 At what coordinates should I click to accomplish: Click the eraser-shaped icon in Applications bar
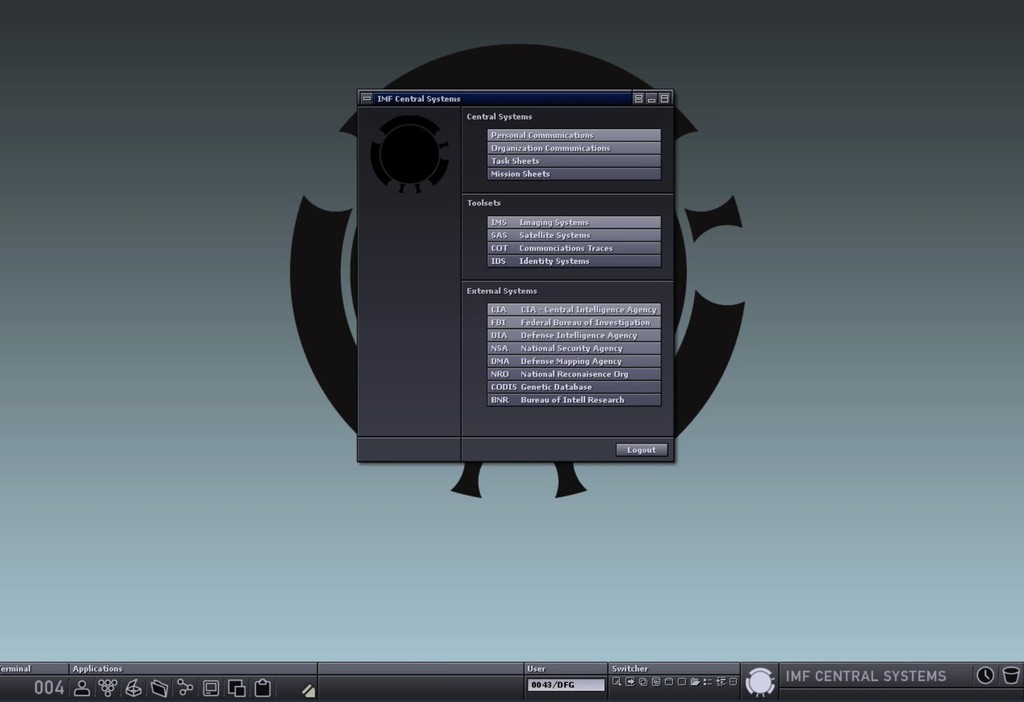click(308, 690)
